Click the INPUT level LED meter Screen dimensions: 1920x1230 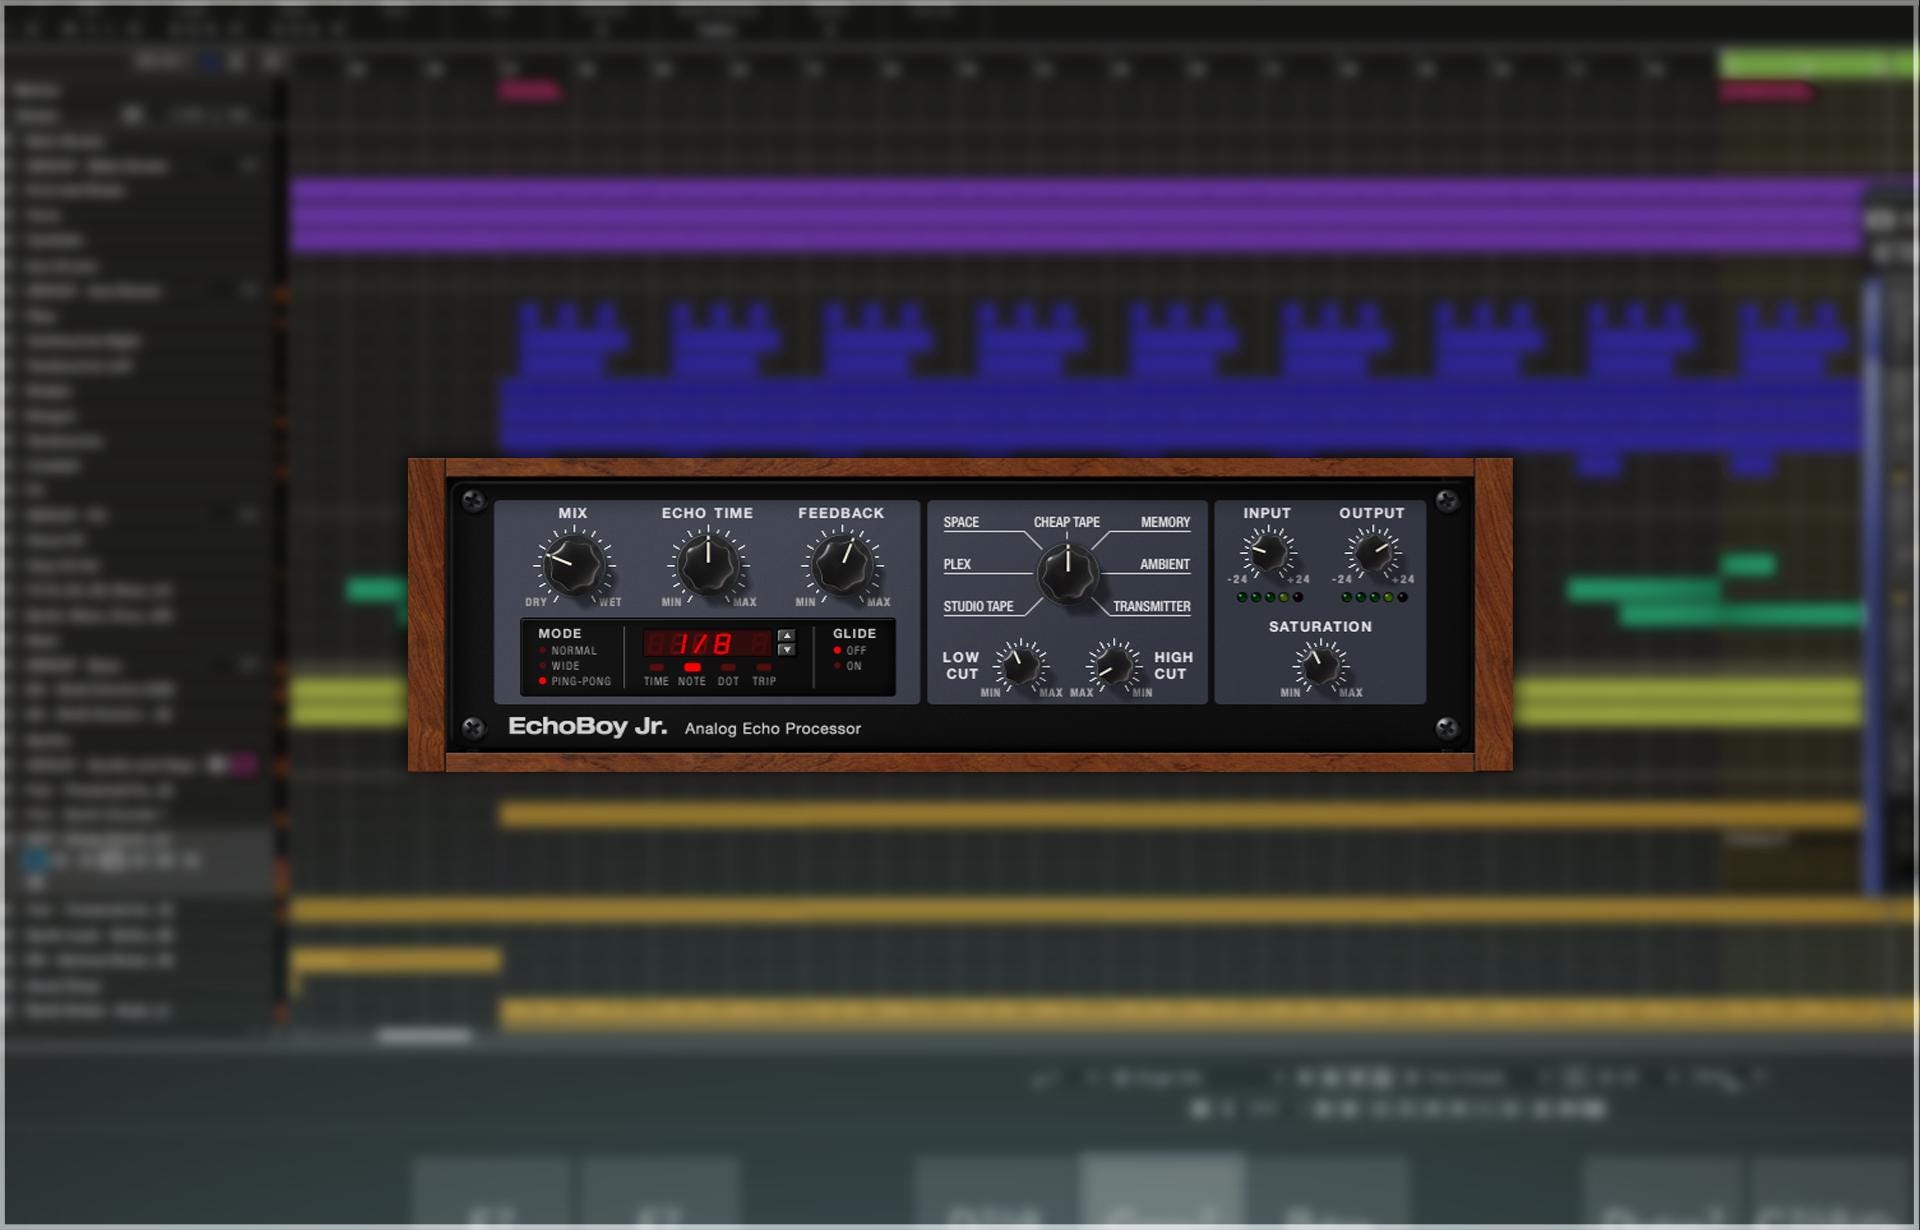(x=1270, y=597)
